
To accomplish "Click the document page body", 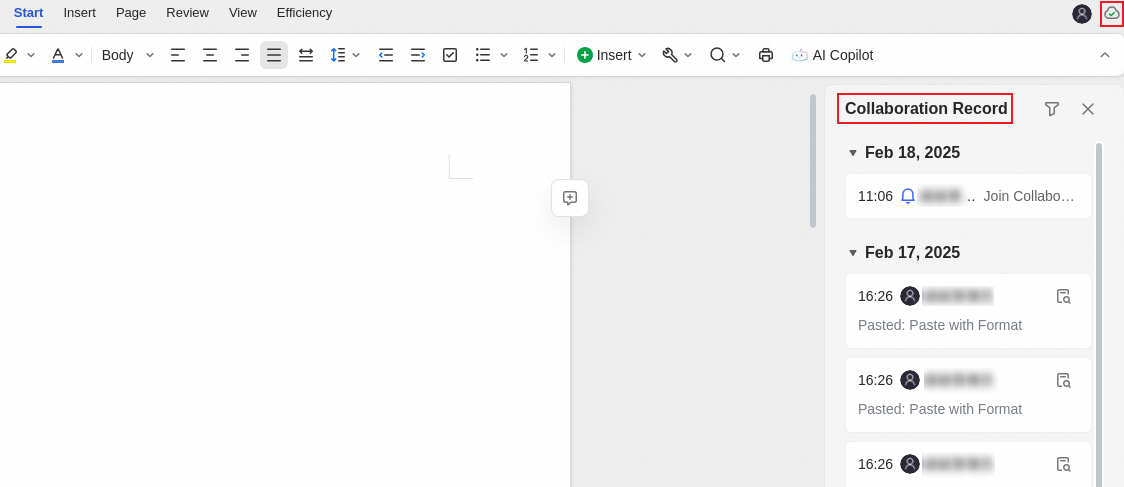I will [285, 285].
